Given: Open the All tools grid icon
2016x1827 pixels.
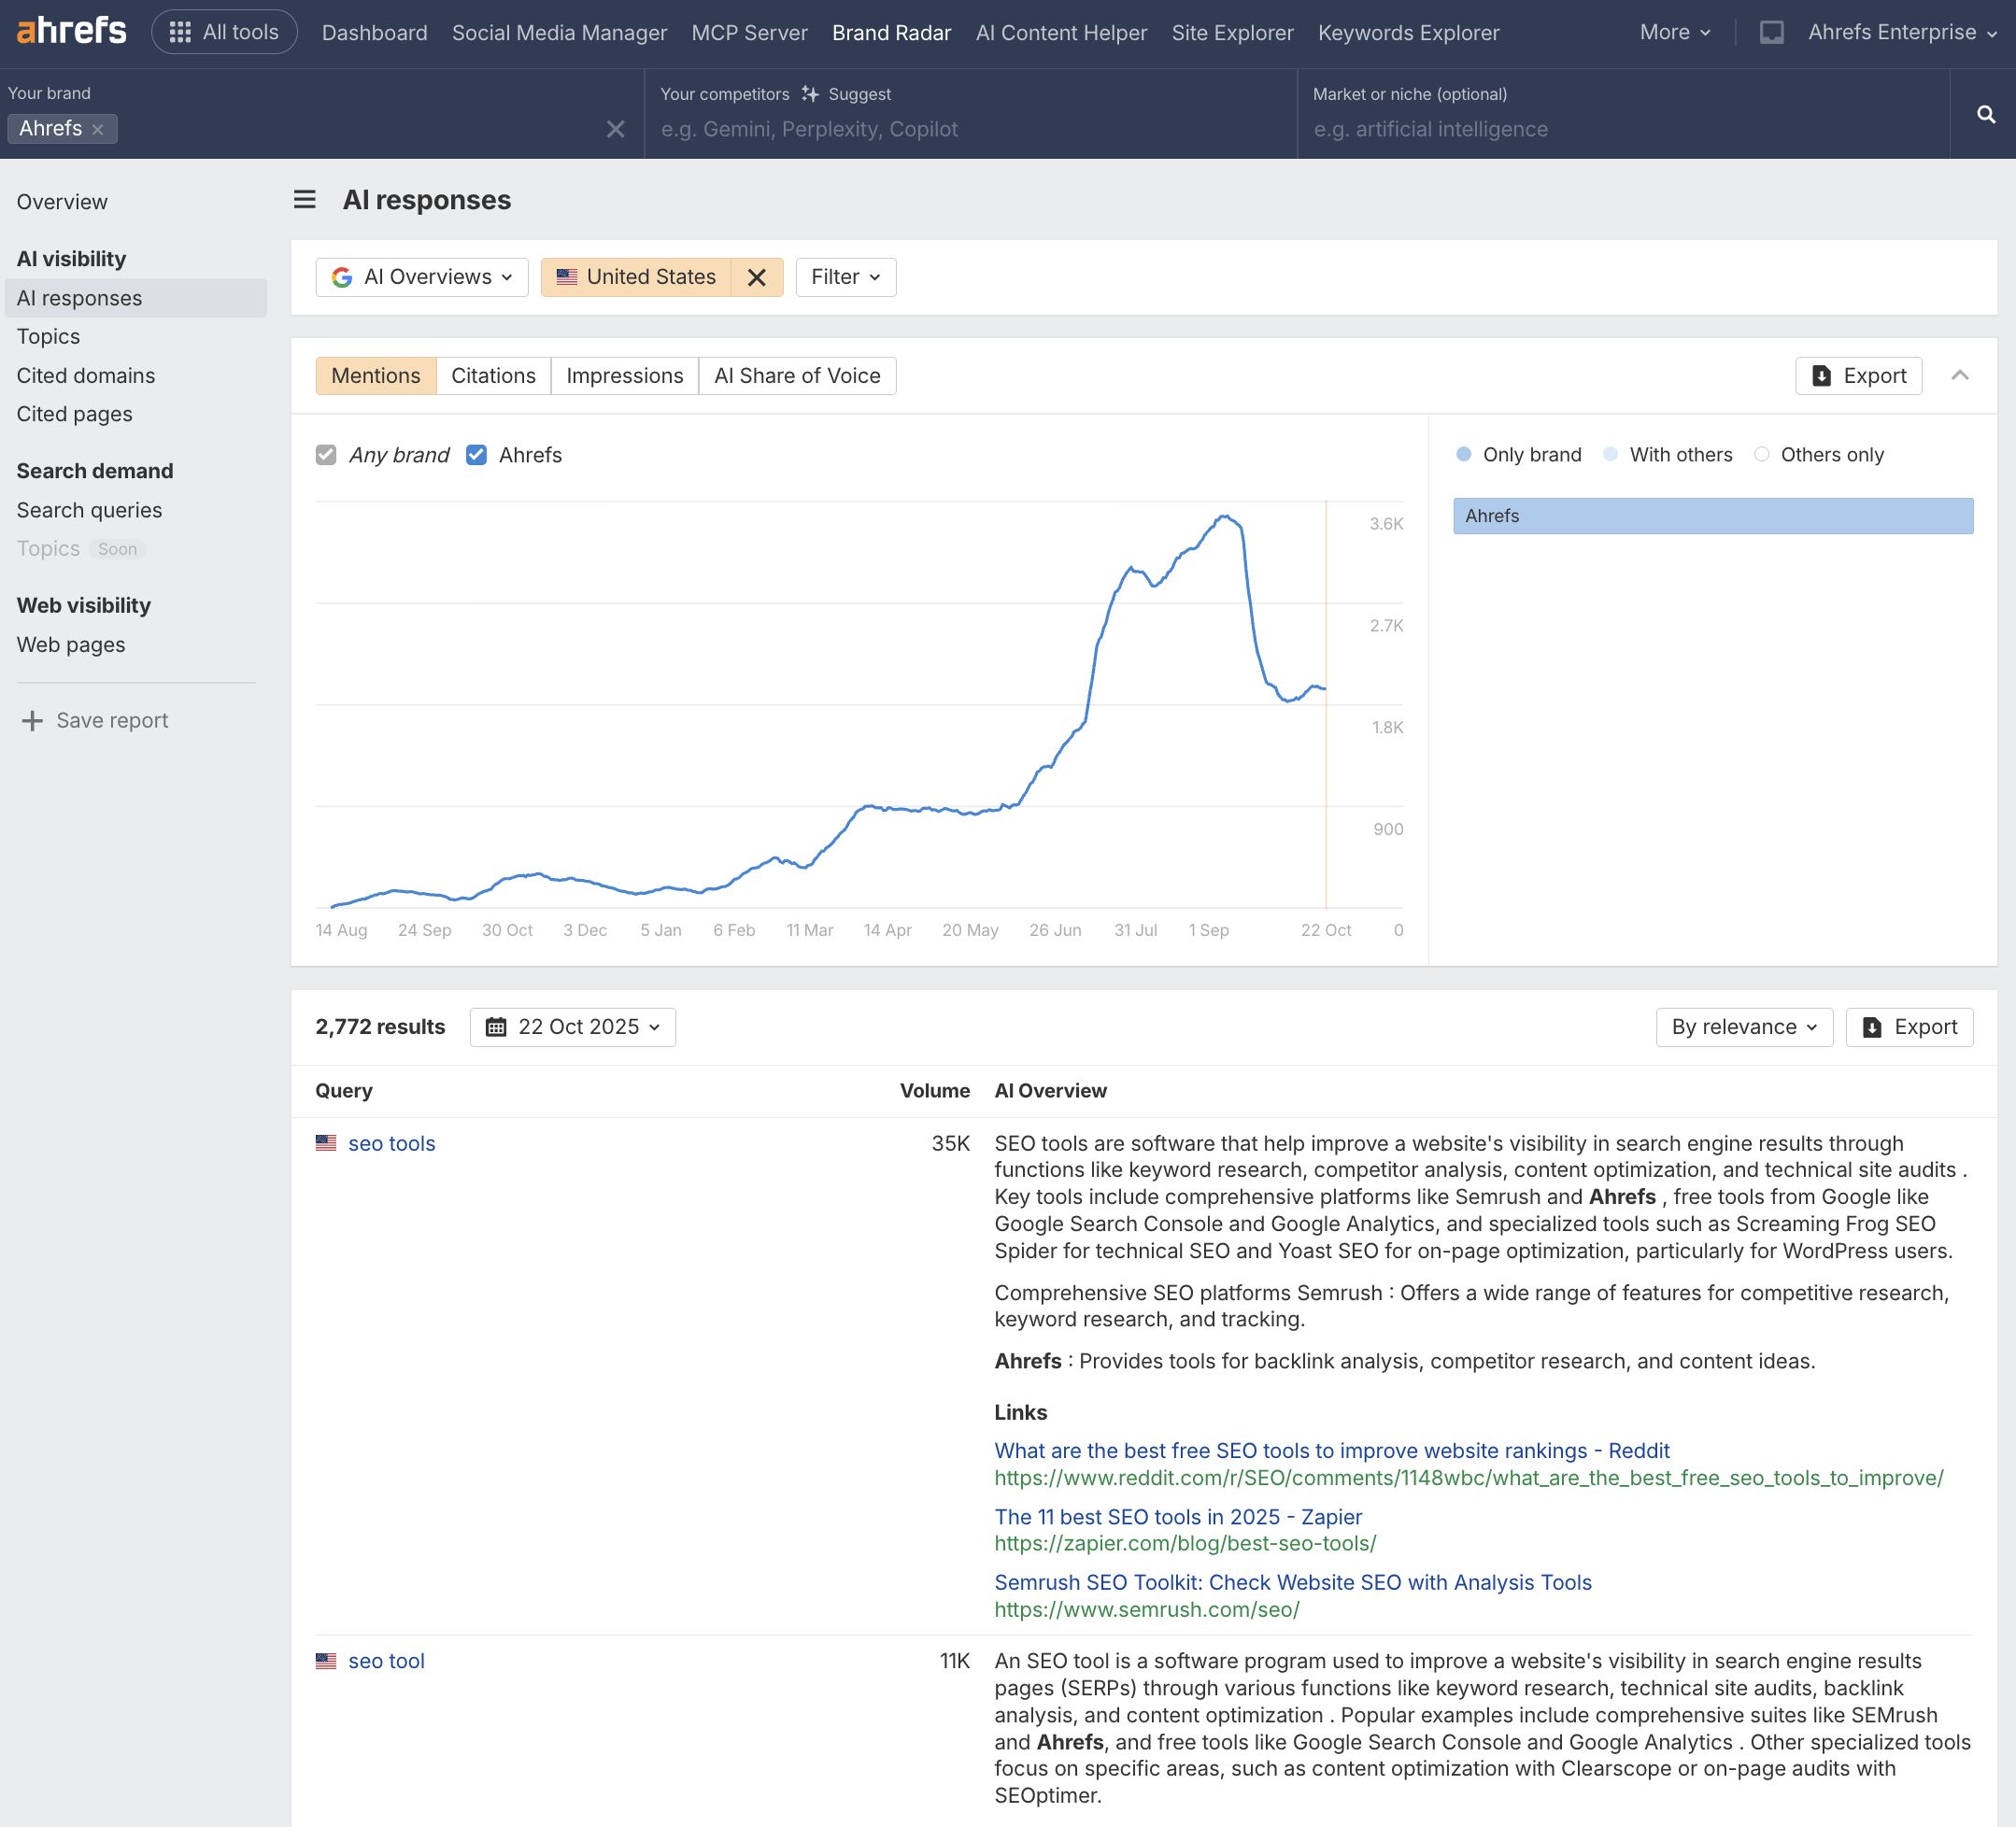Looking at the screenshot, I should pos(181,31).
